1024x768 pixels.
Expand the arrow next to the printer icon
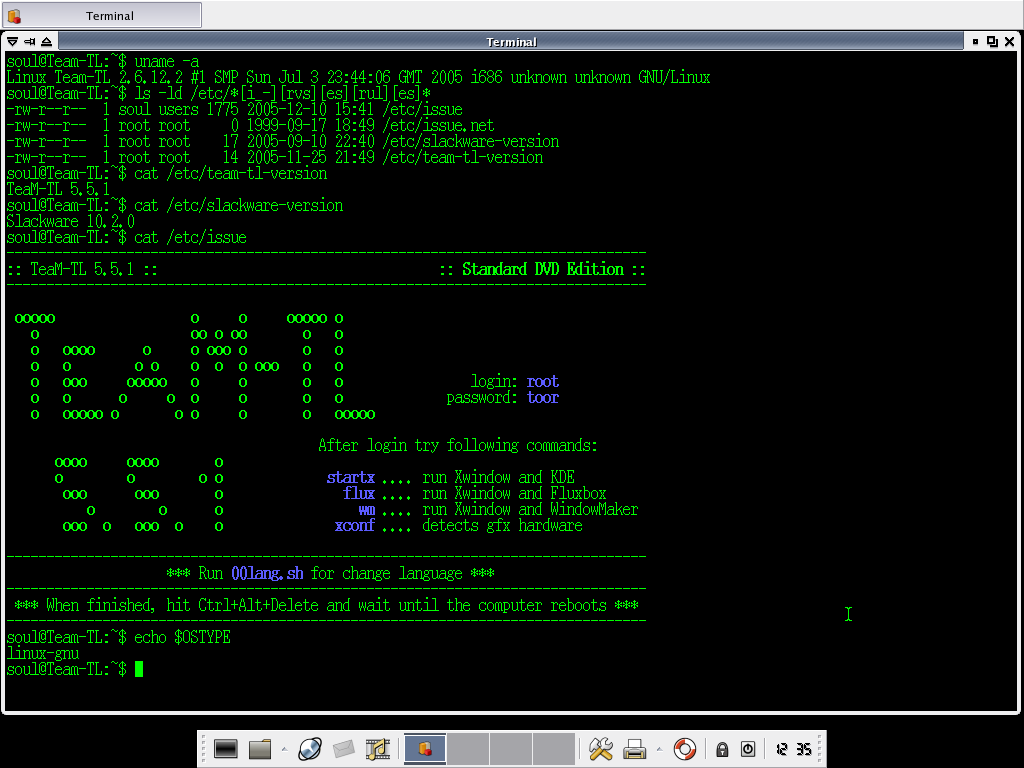click(x=659, y=749)
